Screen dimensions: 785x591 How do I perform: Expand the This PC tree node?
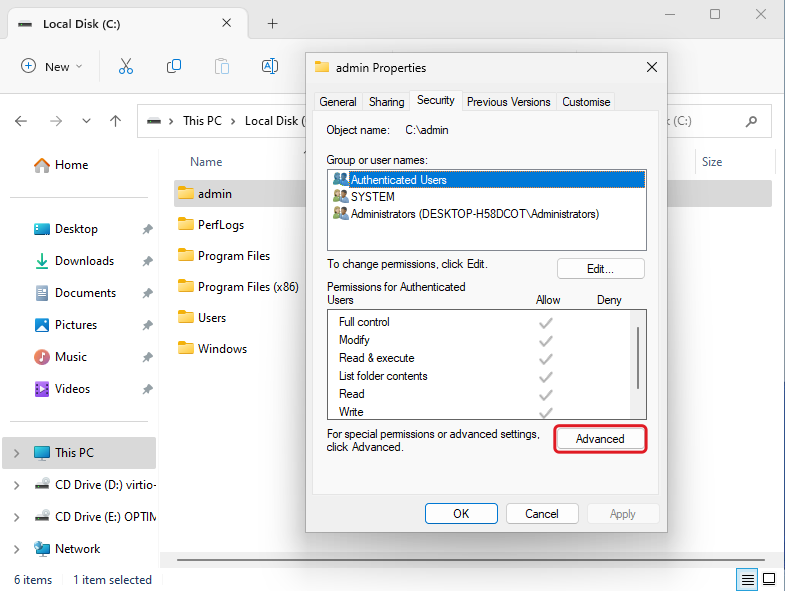pyautogui.click(x=16, y=453)
